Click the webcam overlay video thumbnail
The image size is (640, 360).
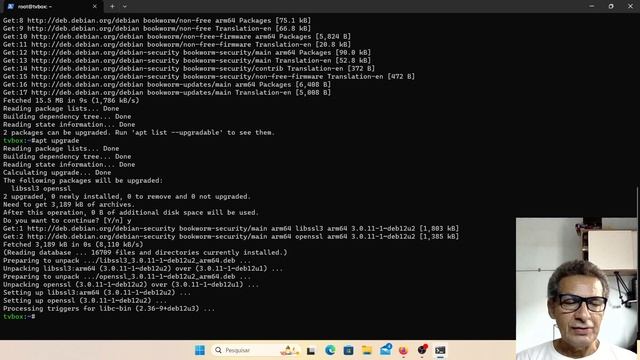[x=576, y=288]
